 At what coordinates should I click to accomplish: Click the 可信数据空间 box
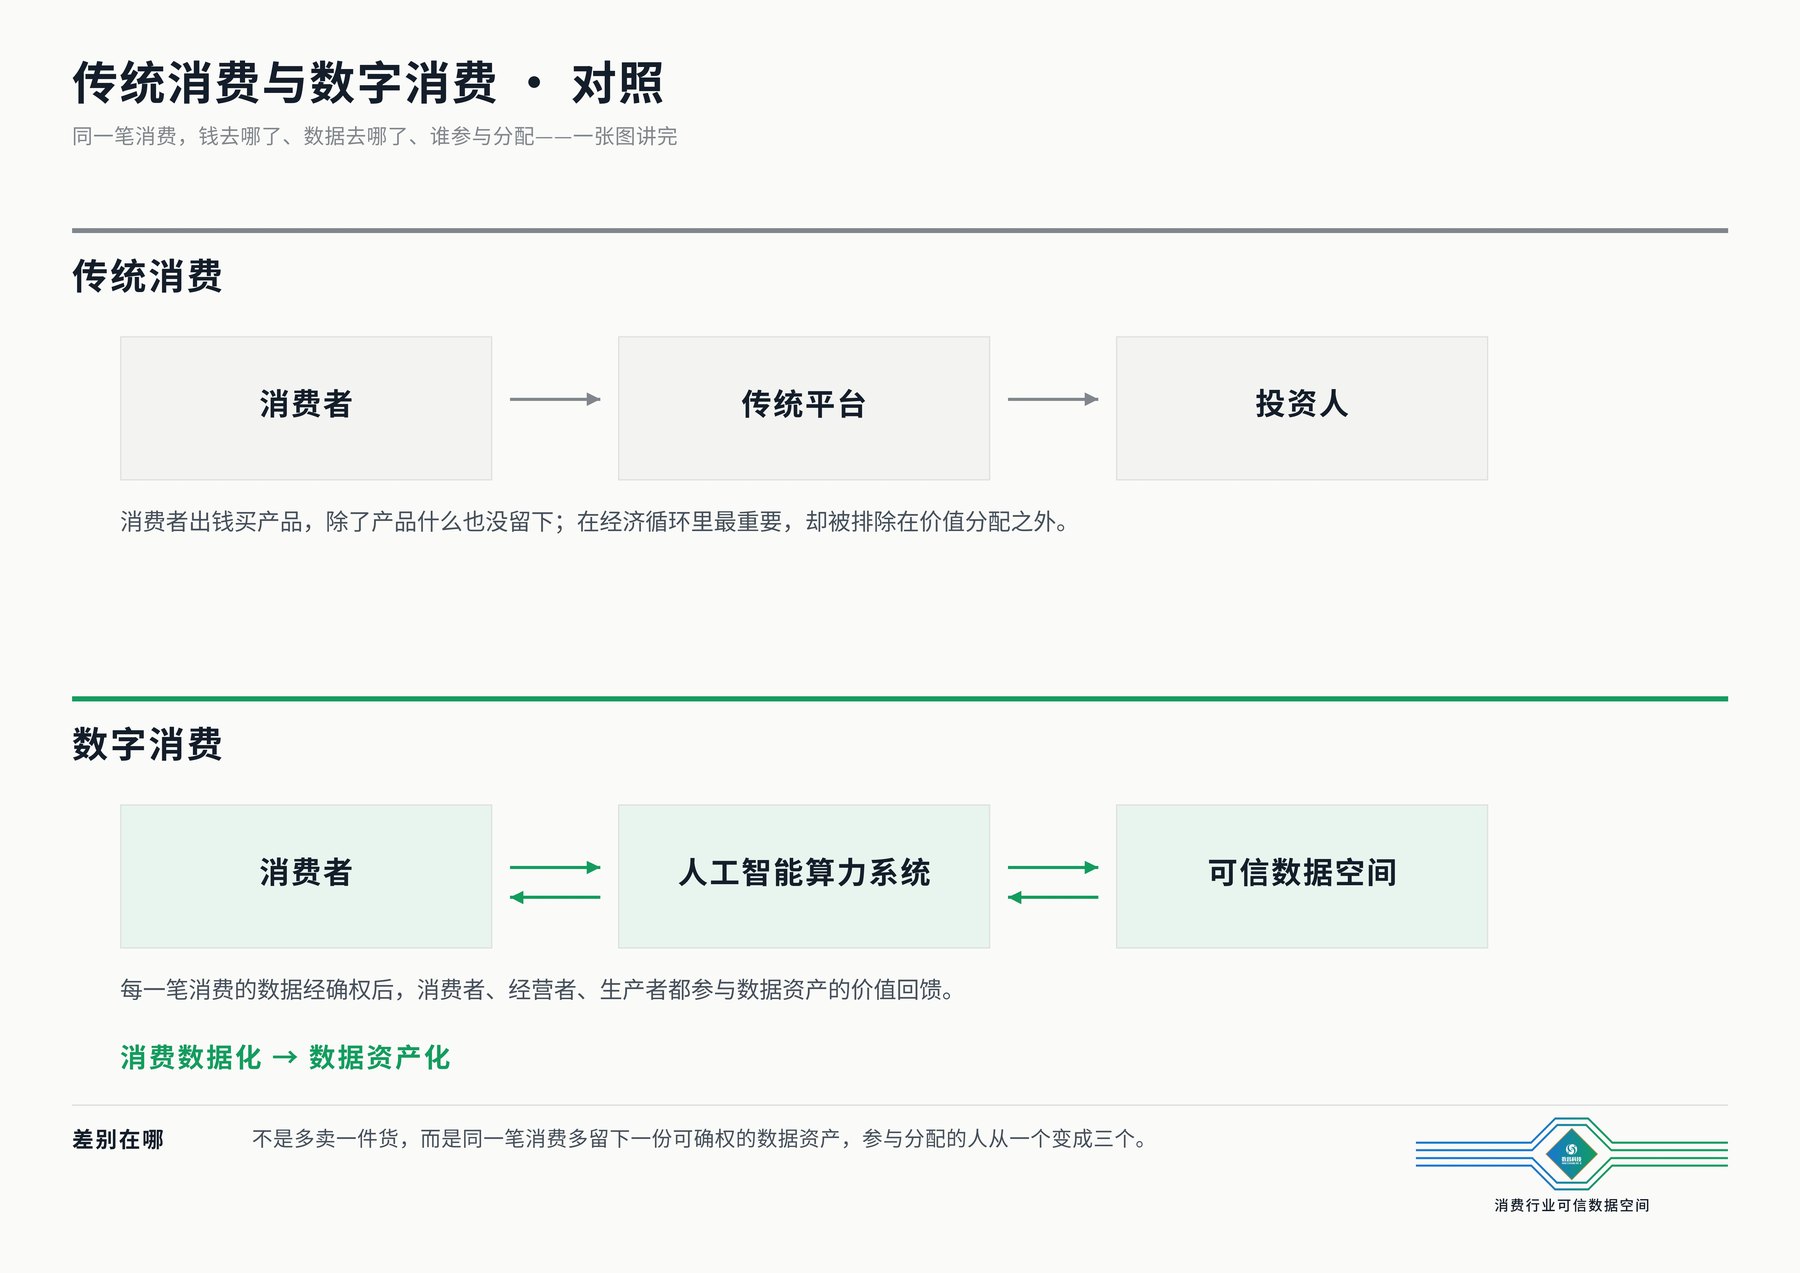(x=1302, y=876)
